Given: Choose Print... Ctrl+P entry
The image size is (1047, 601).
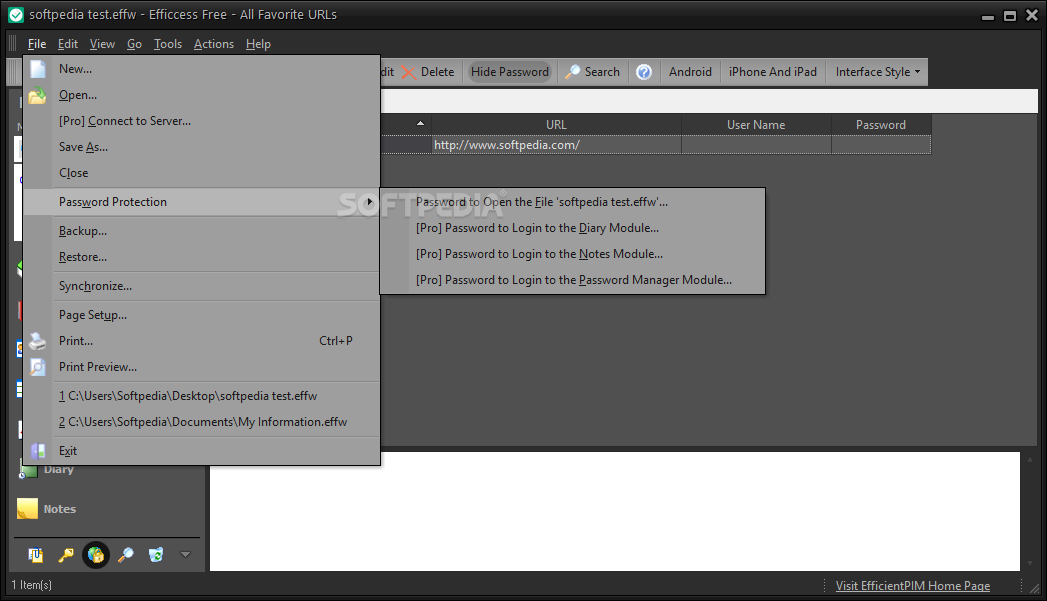Looking at the screenshot, I should click(202, 341).
